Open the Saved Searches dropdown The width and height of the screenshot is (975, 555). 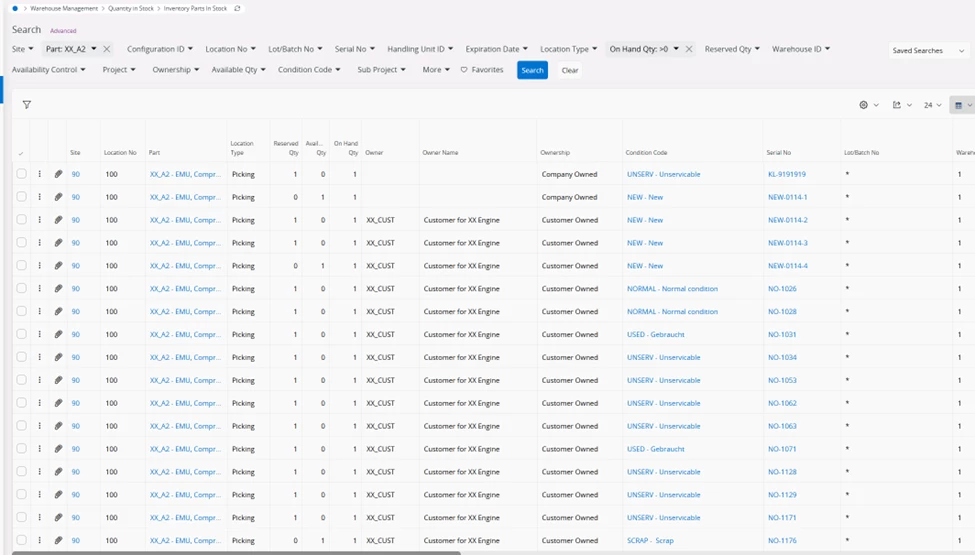928,50
